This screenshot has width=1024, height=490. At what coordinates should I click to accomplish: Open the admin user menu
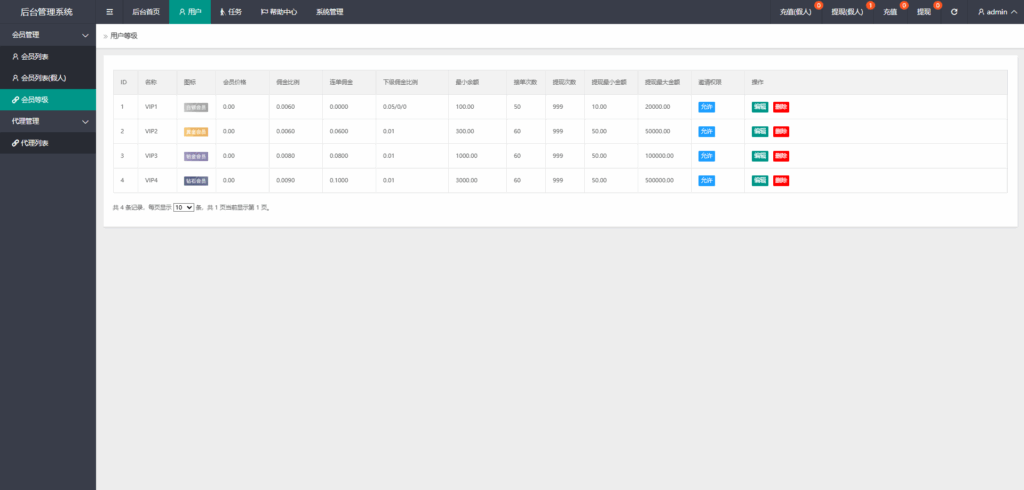(x=996, y=12)
